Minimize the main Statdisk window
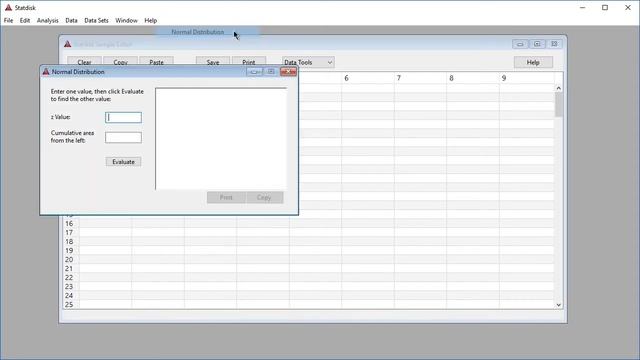The image size is (640, 360). point(582,7)
